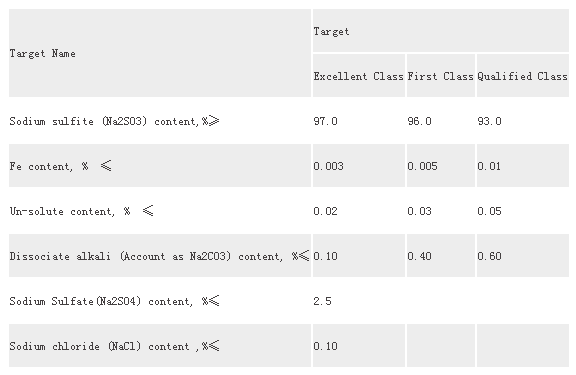Click the 0.40 value cell
Image resolution: width=576 pixels, height=375 pixels.
(441, 256)
